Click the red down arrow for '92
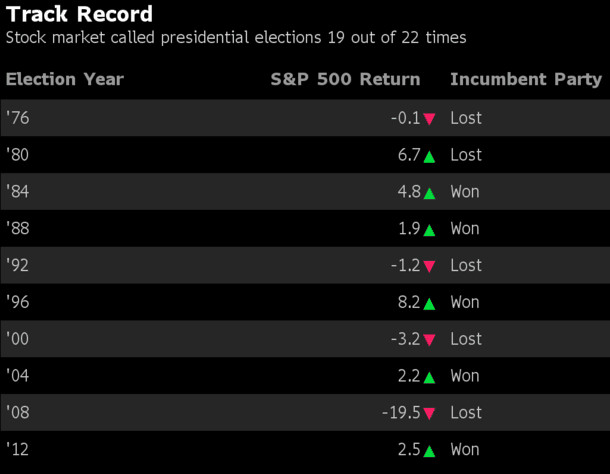 click(429, 266)
